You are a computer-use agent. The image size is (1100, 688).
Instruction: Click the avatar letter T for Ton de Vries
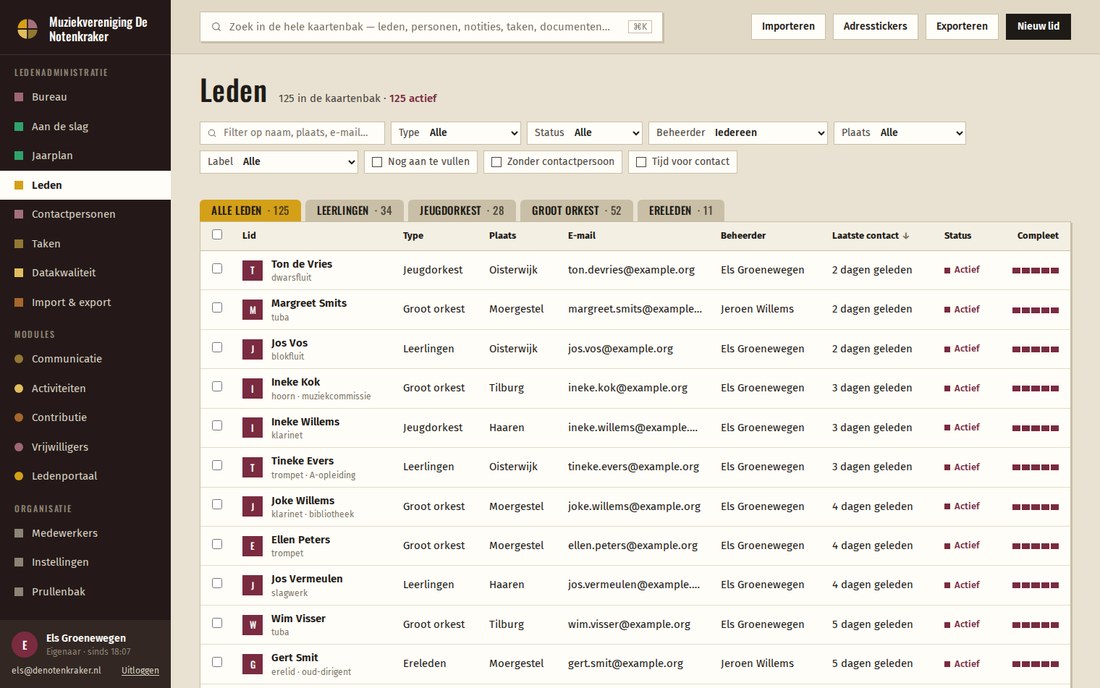pos(253,270)
